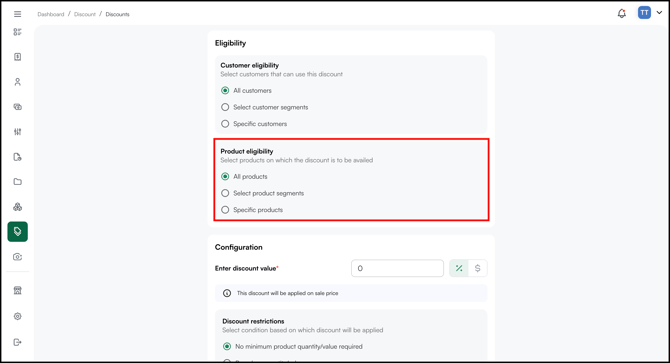Screen dimensions: 670x363
Task: Select the dollar amount discount type
Action: (478, 268)
